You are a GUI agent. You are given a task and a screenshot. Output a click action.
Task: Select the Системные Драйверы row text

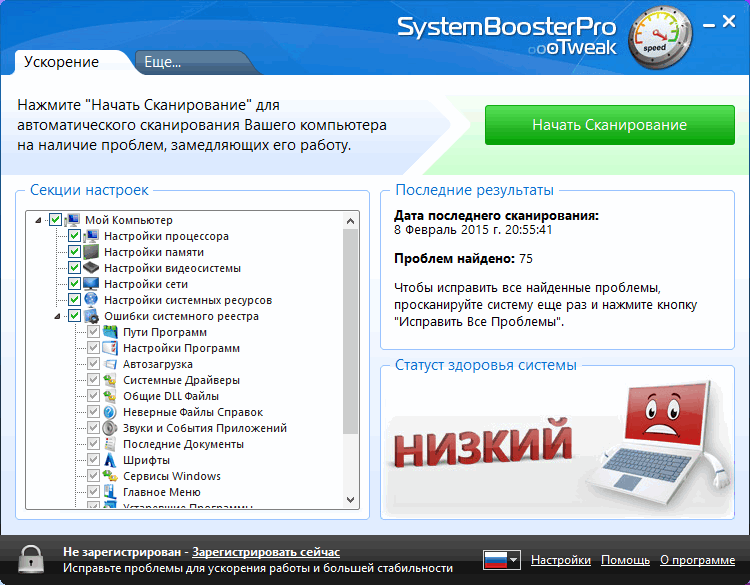coord(181,380)
